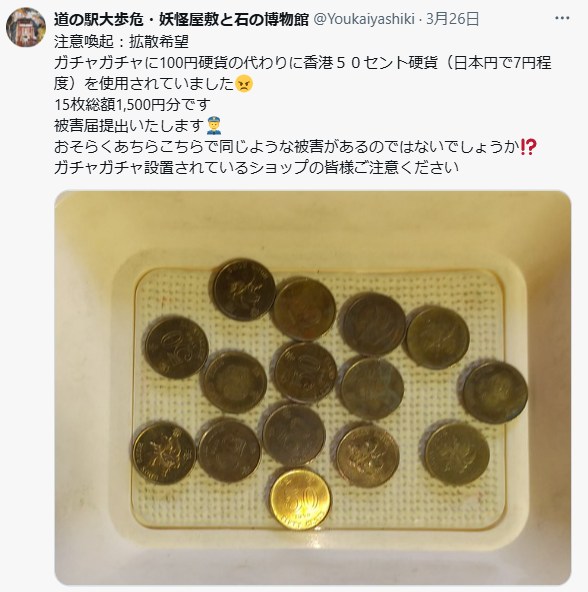Click the topmost coin in photo
The height and width of the screenshot is (592, 588).
pyautogui.click(x=244, y=290)
